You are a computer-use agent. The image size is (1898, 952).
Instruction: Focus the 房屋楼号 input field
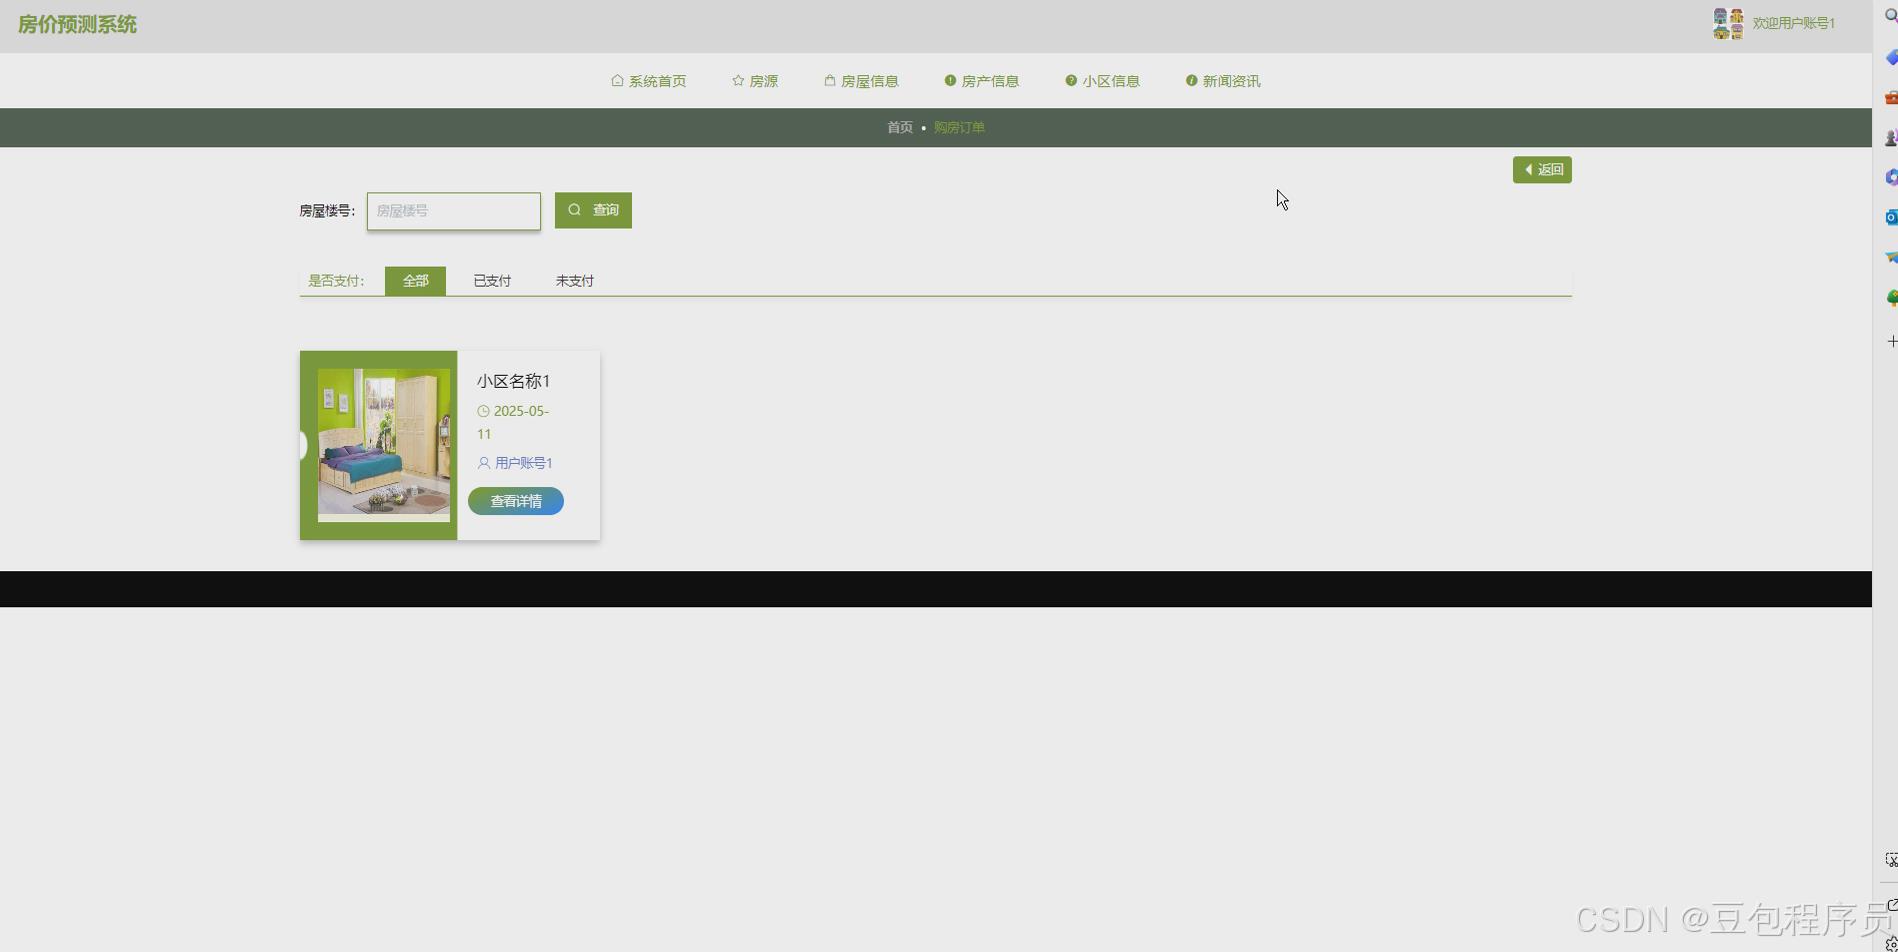(454, 211)
